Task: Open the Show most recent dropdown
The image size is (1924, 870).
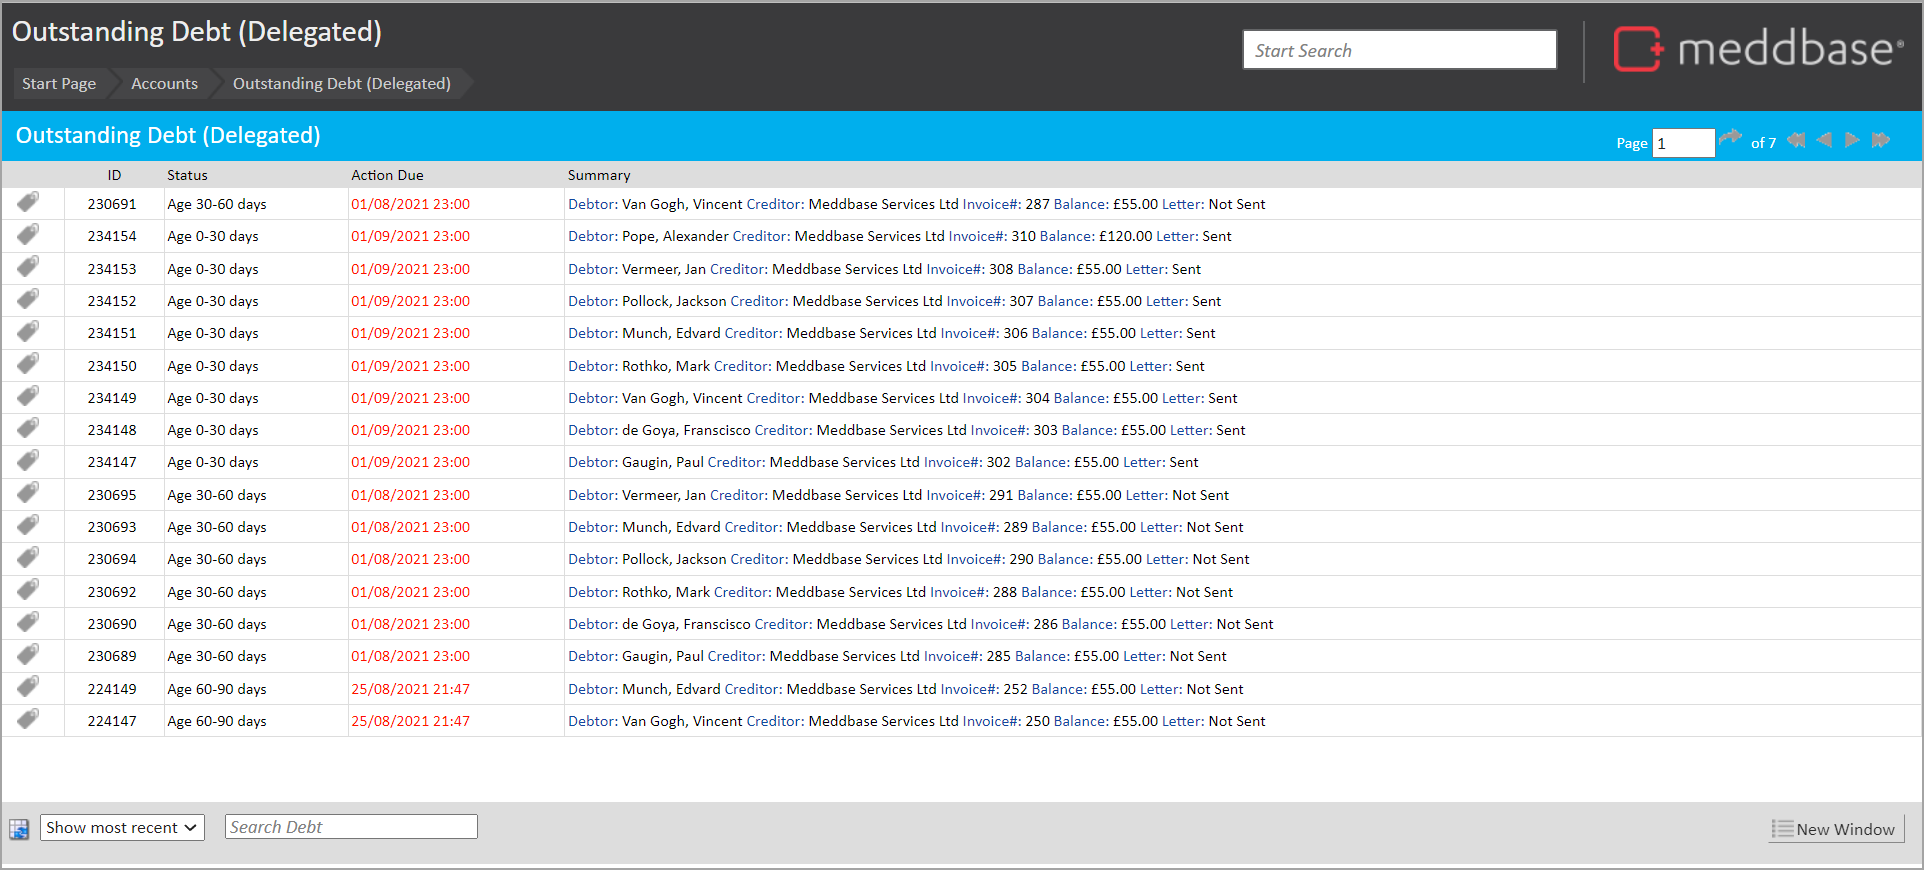Action: coord(122,828)
